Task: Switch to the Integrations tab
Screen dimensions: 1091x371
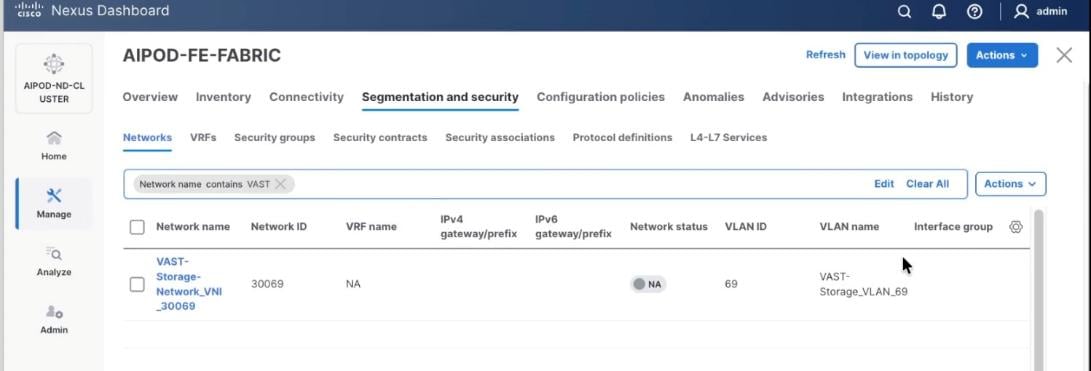Action: pyautogui.click(x=877, y=97)
